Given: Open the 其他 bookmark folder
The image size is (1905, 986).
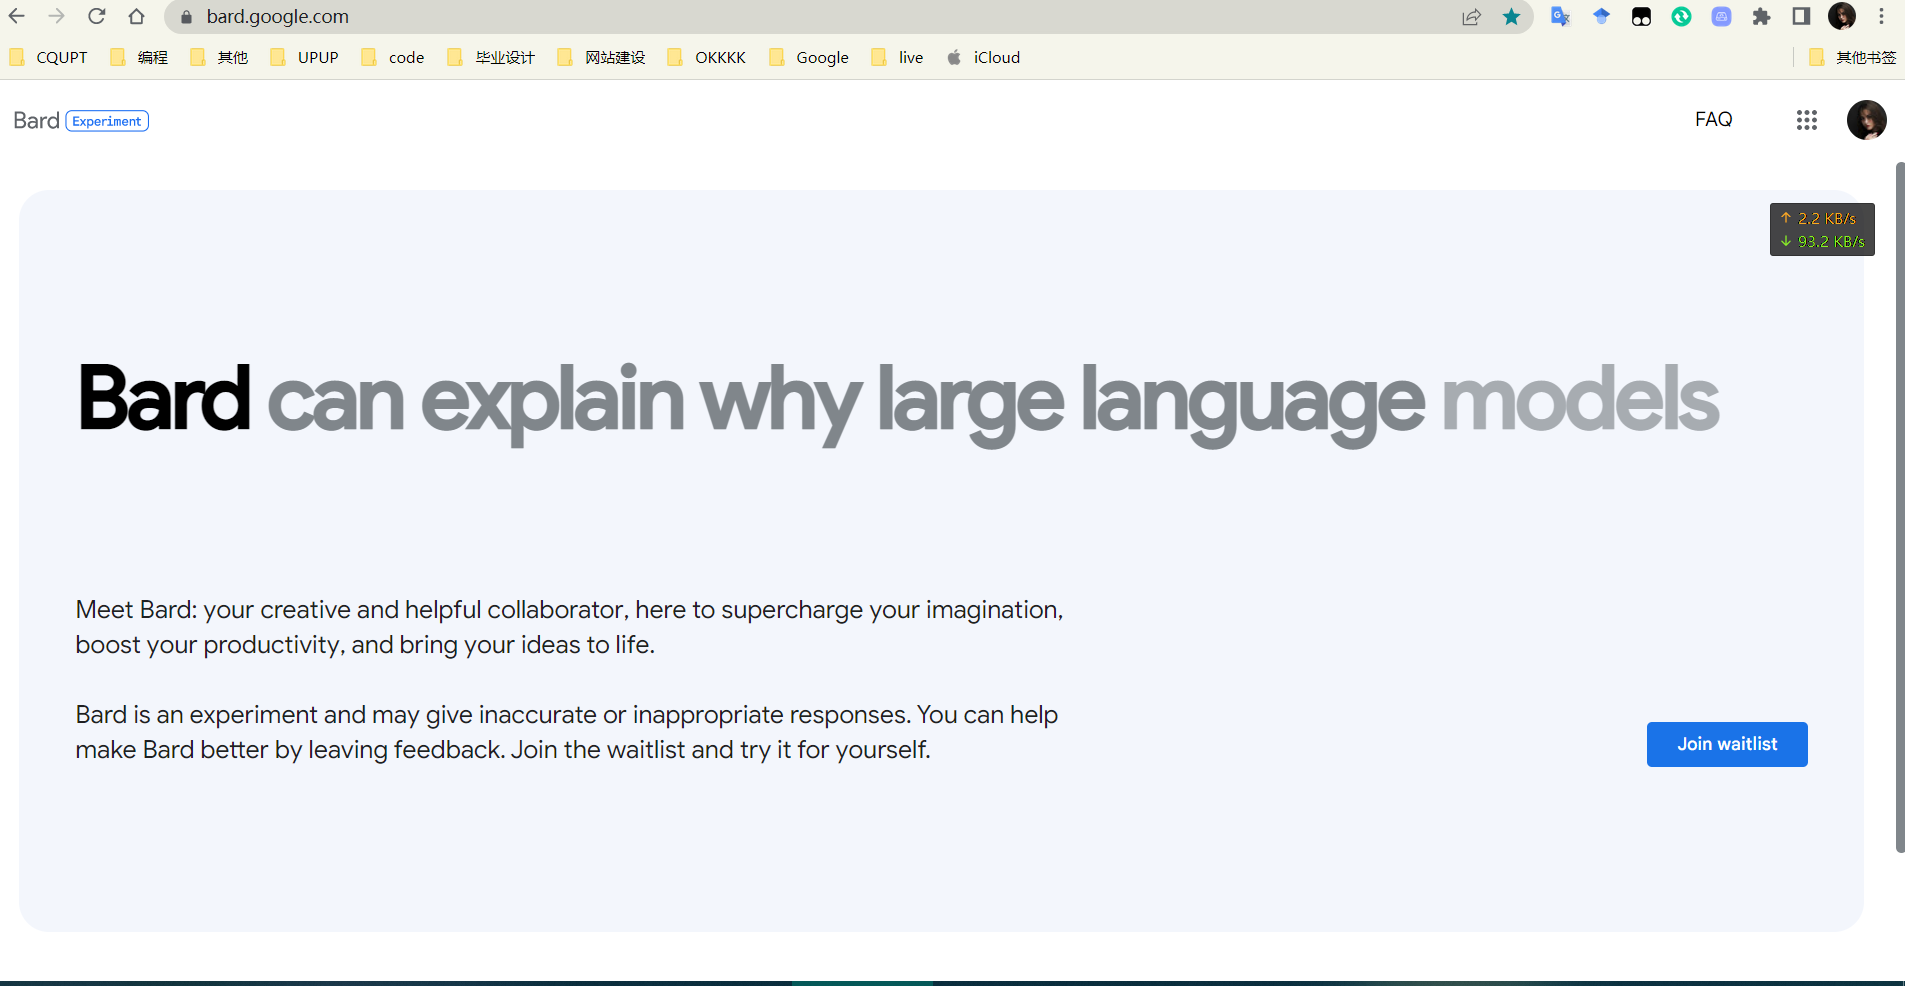Looking at the screenshot, I should (x=219, y=57).
